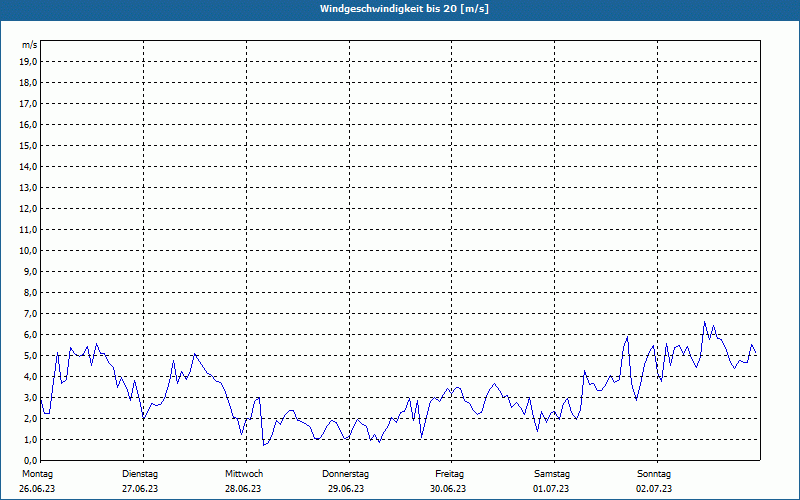Click the Sonntag day label
The height and width of the screenshot is (500, 800).
(654, 473)
